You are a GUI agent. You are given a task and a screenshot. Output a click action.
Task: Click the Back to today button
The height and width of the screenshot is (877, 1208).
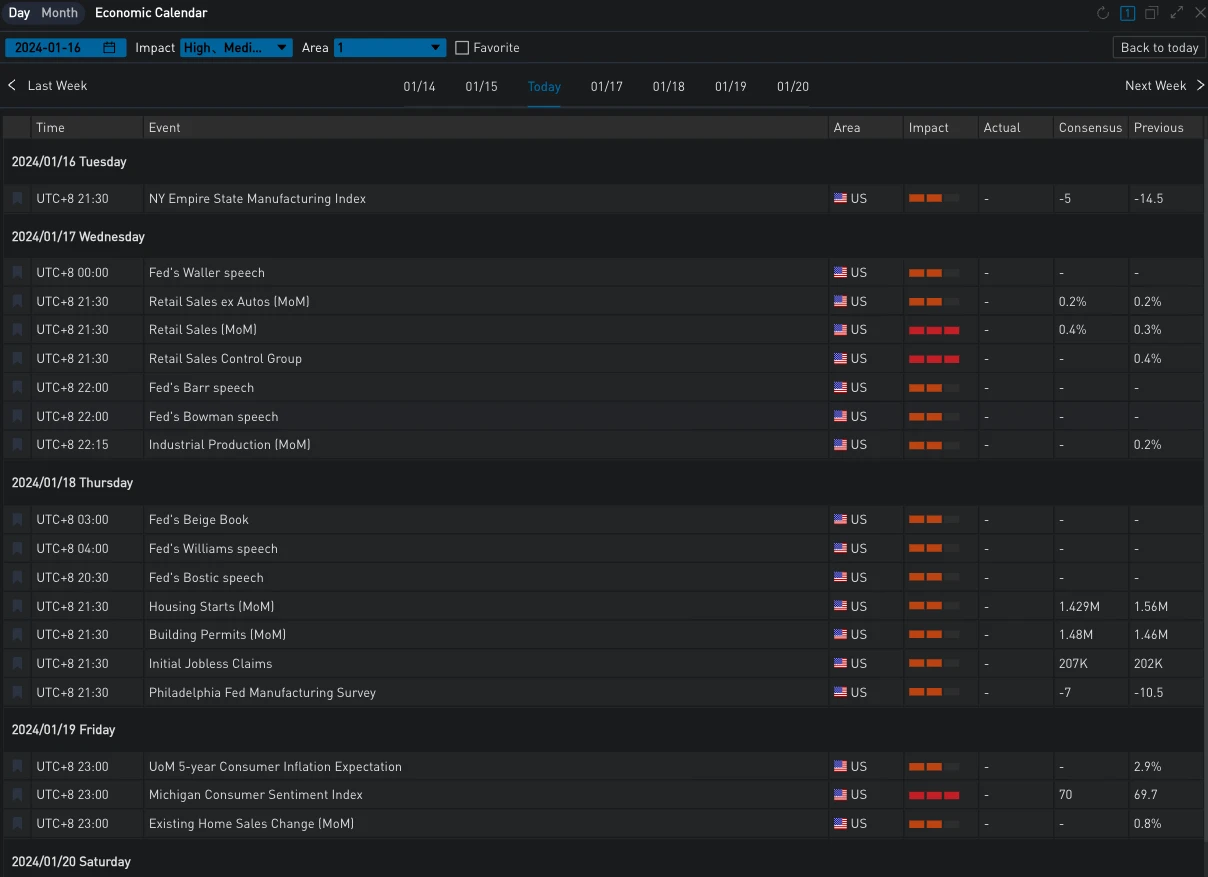[x=1158, y=48]
